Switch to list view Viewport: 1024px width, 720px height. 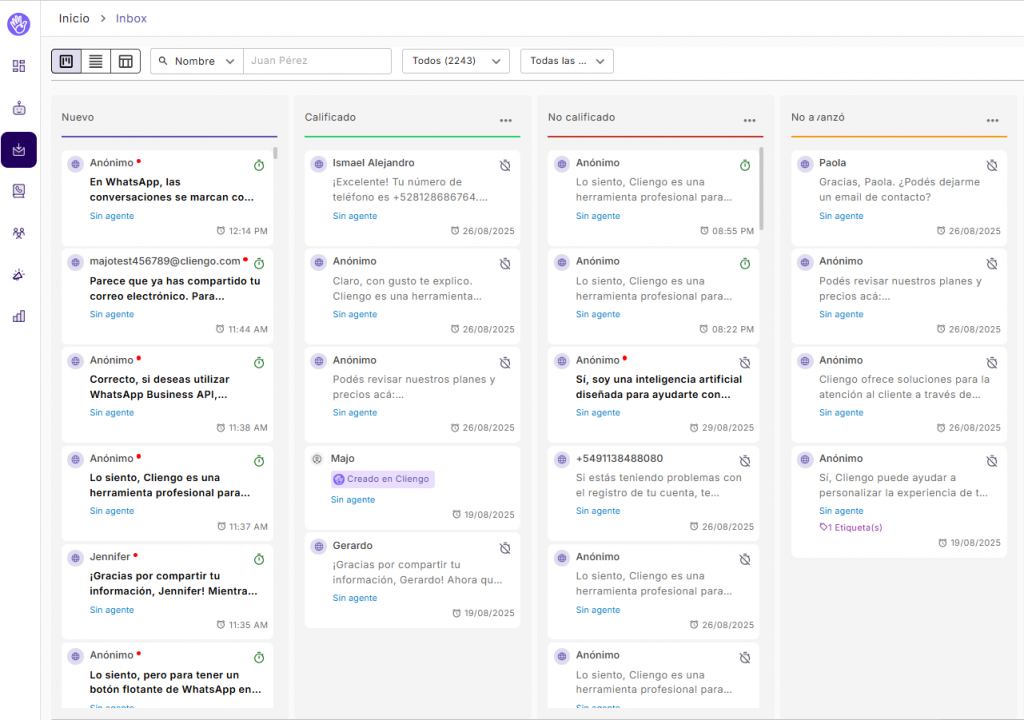[x=96, y=61]
